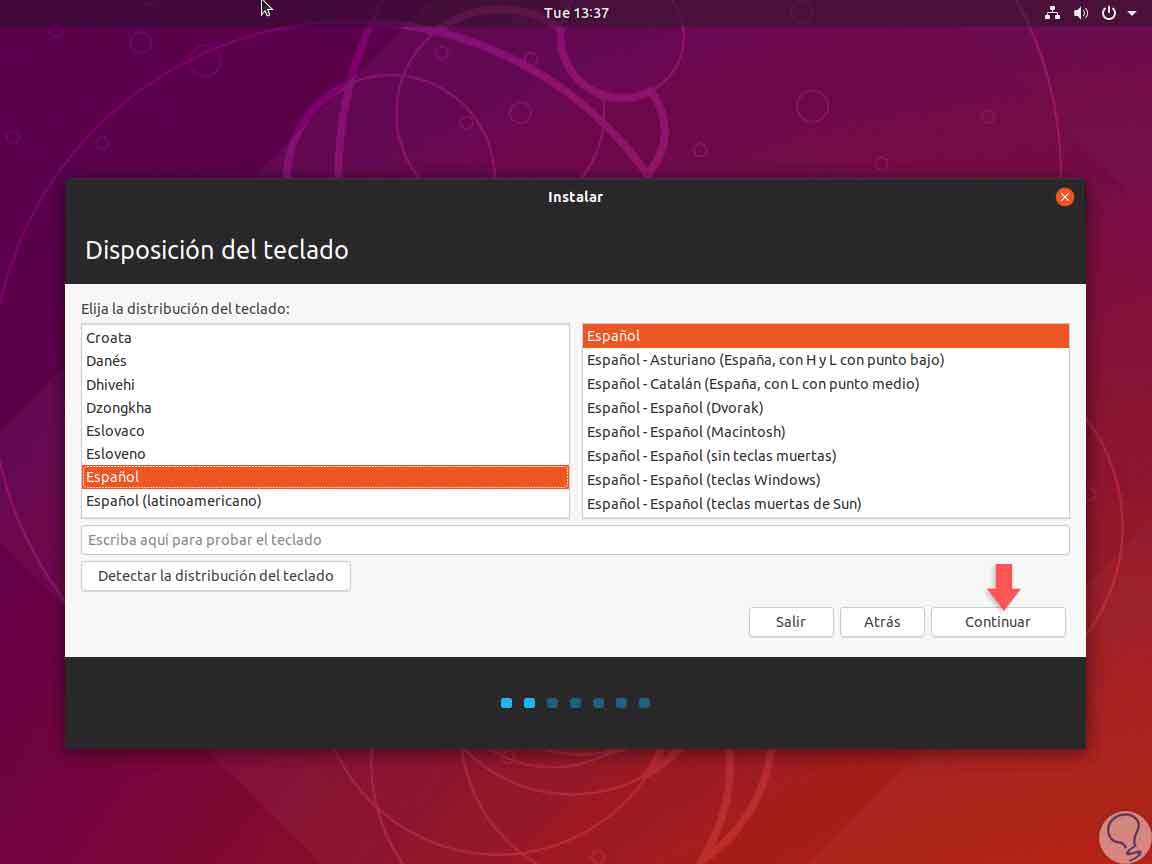Image resolution: width=1152 pixels, height=864 pixels.
Task: Expand the system menu arrow
Action: (1132, 12)
